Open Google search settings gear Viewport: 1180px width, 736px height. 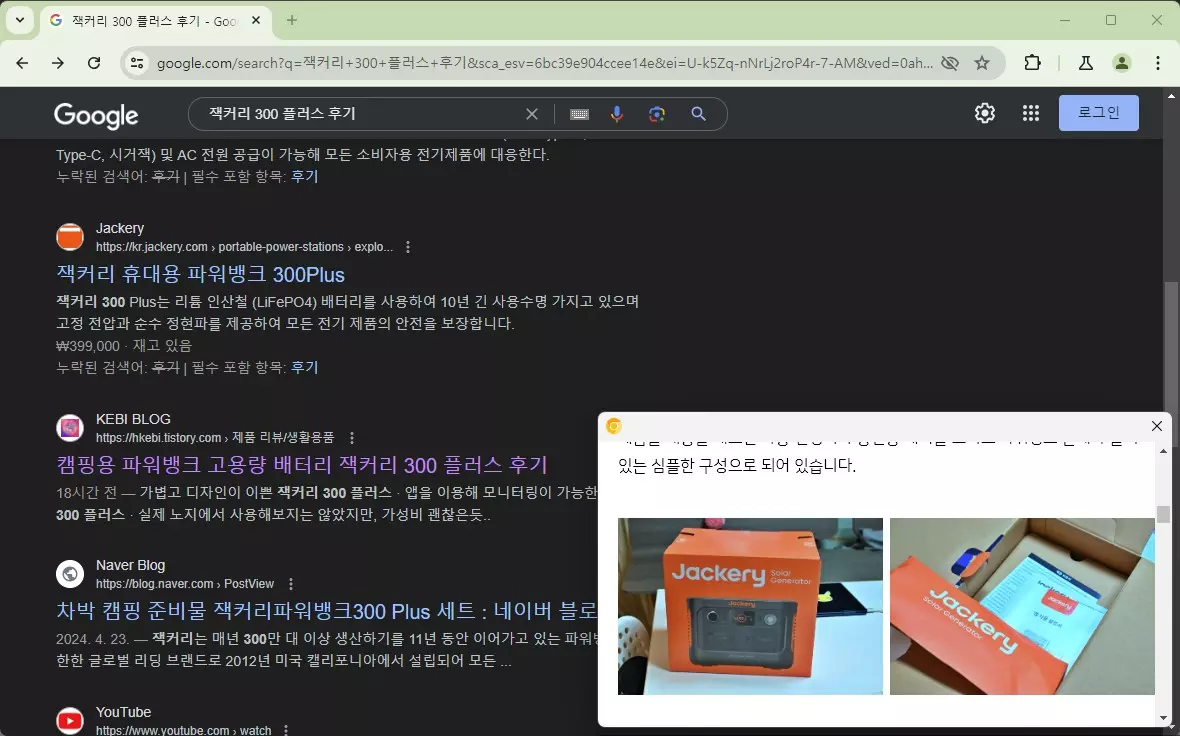pyautogui.click(x=984, y=113)
